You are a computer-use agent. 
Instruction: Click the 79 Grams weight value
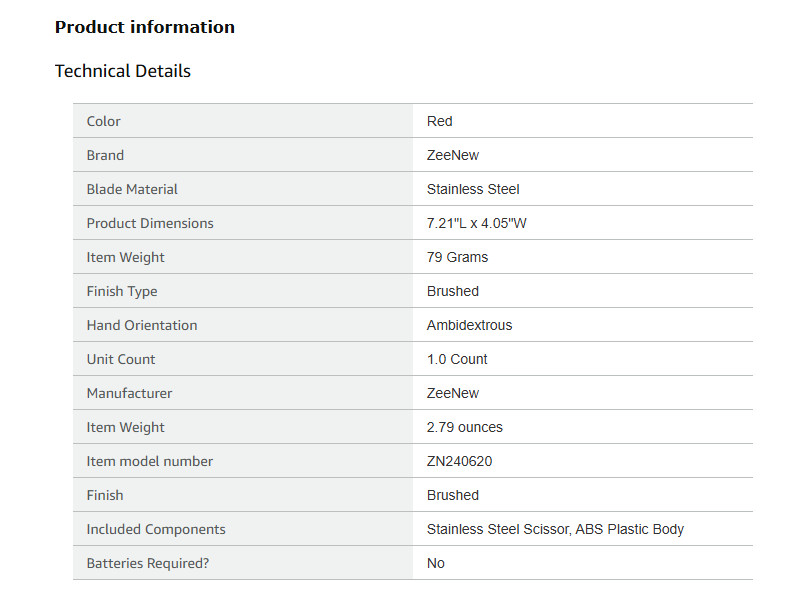[457, 257]
